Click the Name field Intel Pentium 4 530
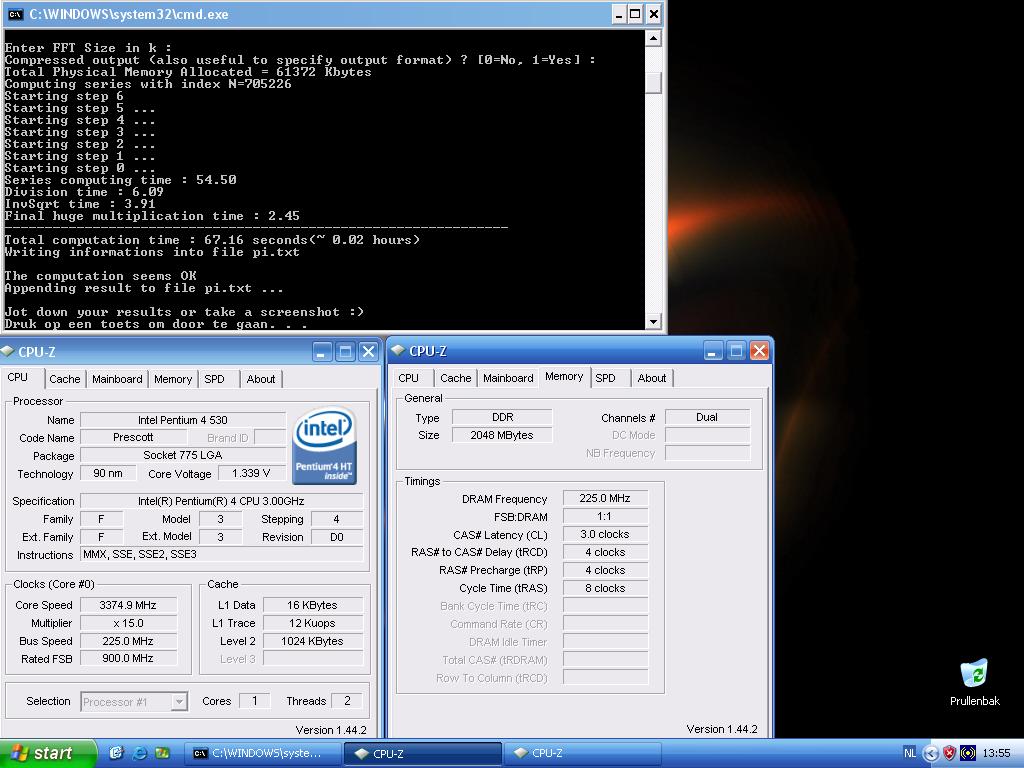This screenshot has height=768, width=1024. [183, 420]
